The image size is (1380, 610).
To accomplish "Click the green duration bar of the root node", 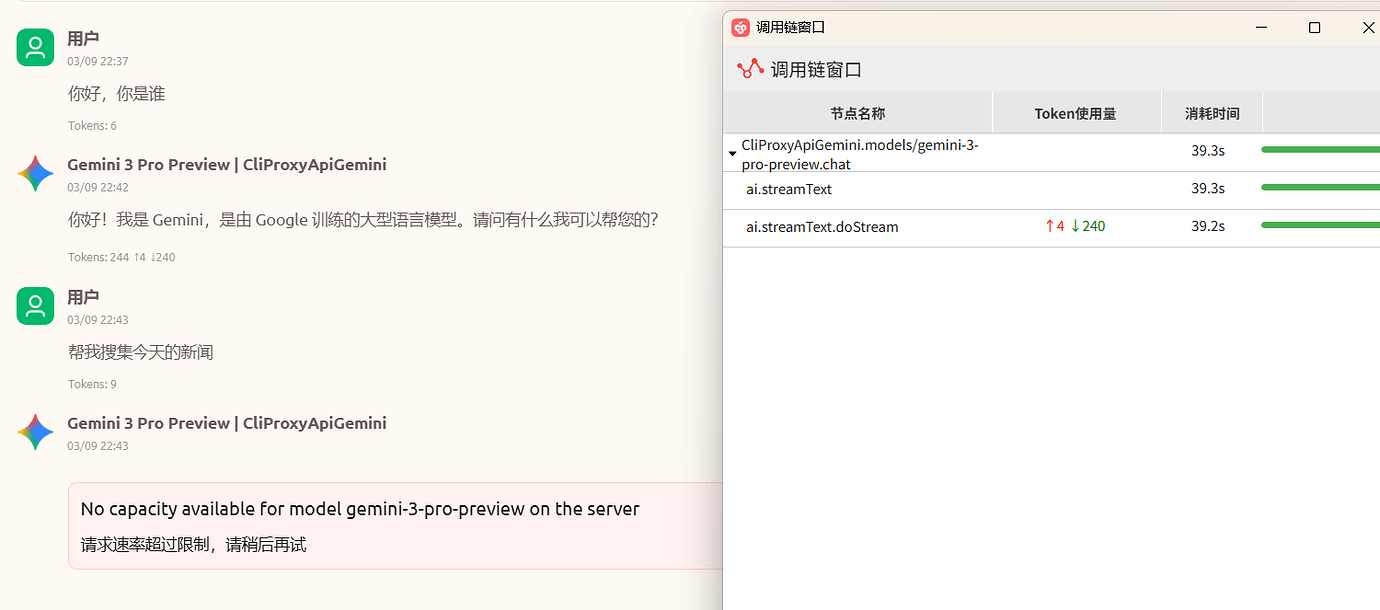I will pyautogui.click(x=1320, y=149).
